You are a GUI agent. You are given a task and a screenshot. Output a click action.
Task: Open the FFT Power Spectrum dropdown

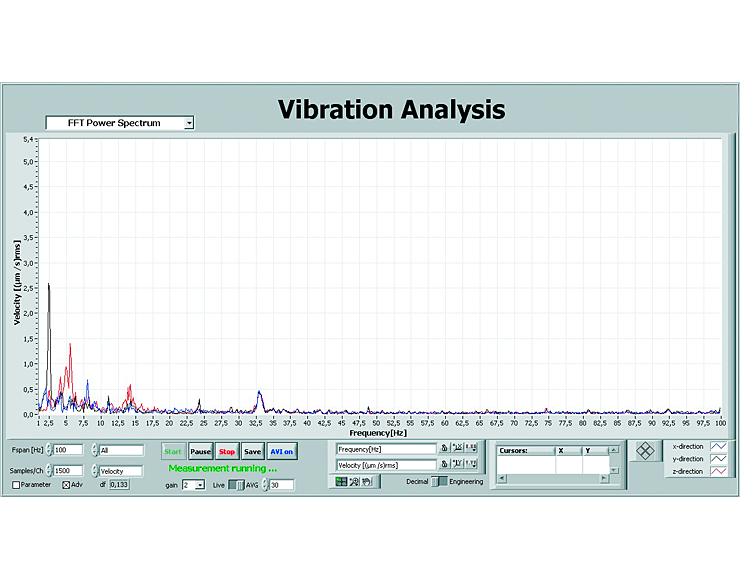(120, 123)
